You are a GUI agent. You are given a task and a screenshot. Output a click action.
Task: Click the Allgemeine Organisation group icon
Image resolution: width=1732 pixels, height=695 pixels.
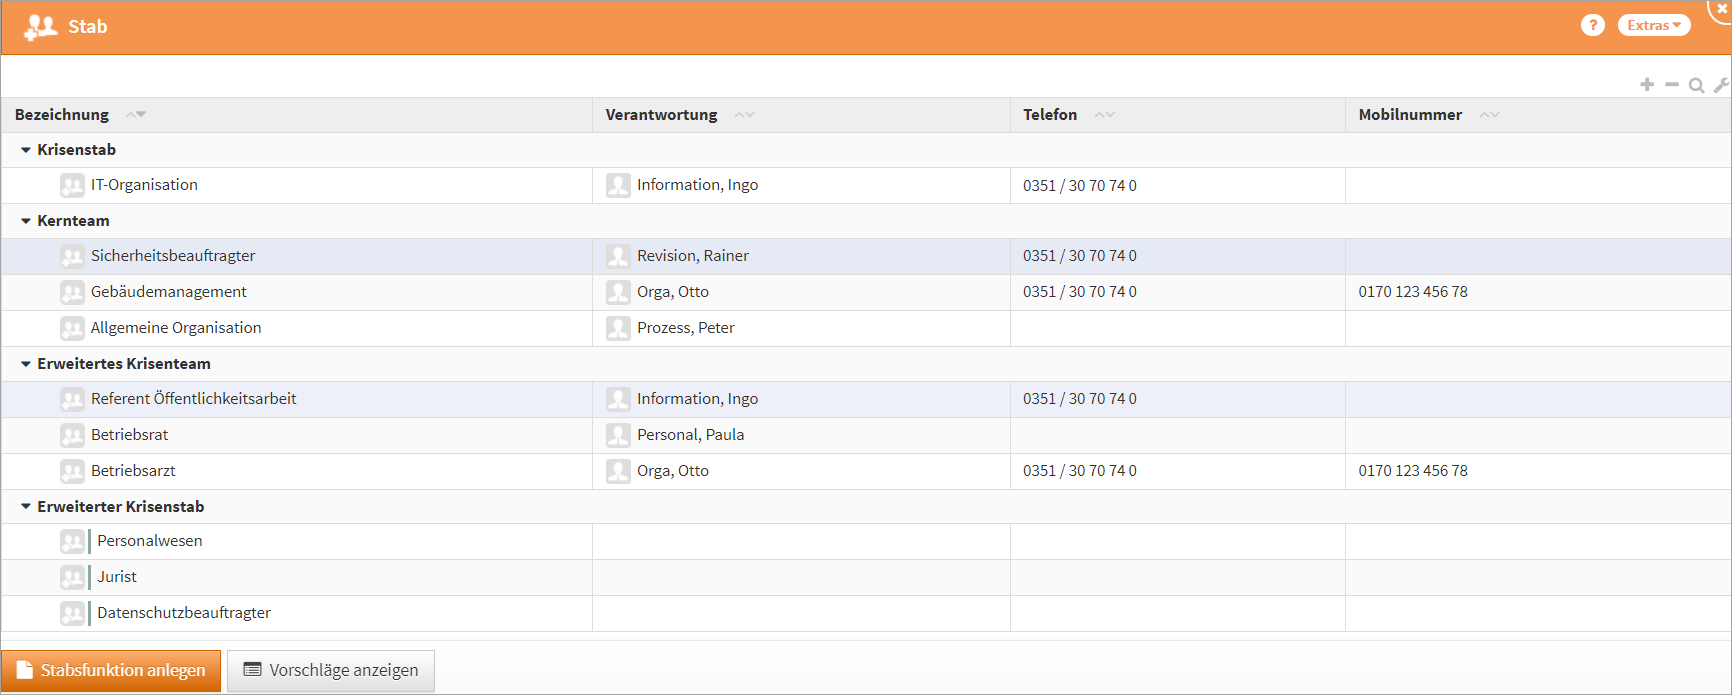coord(72,328)
